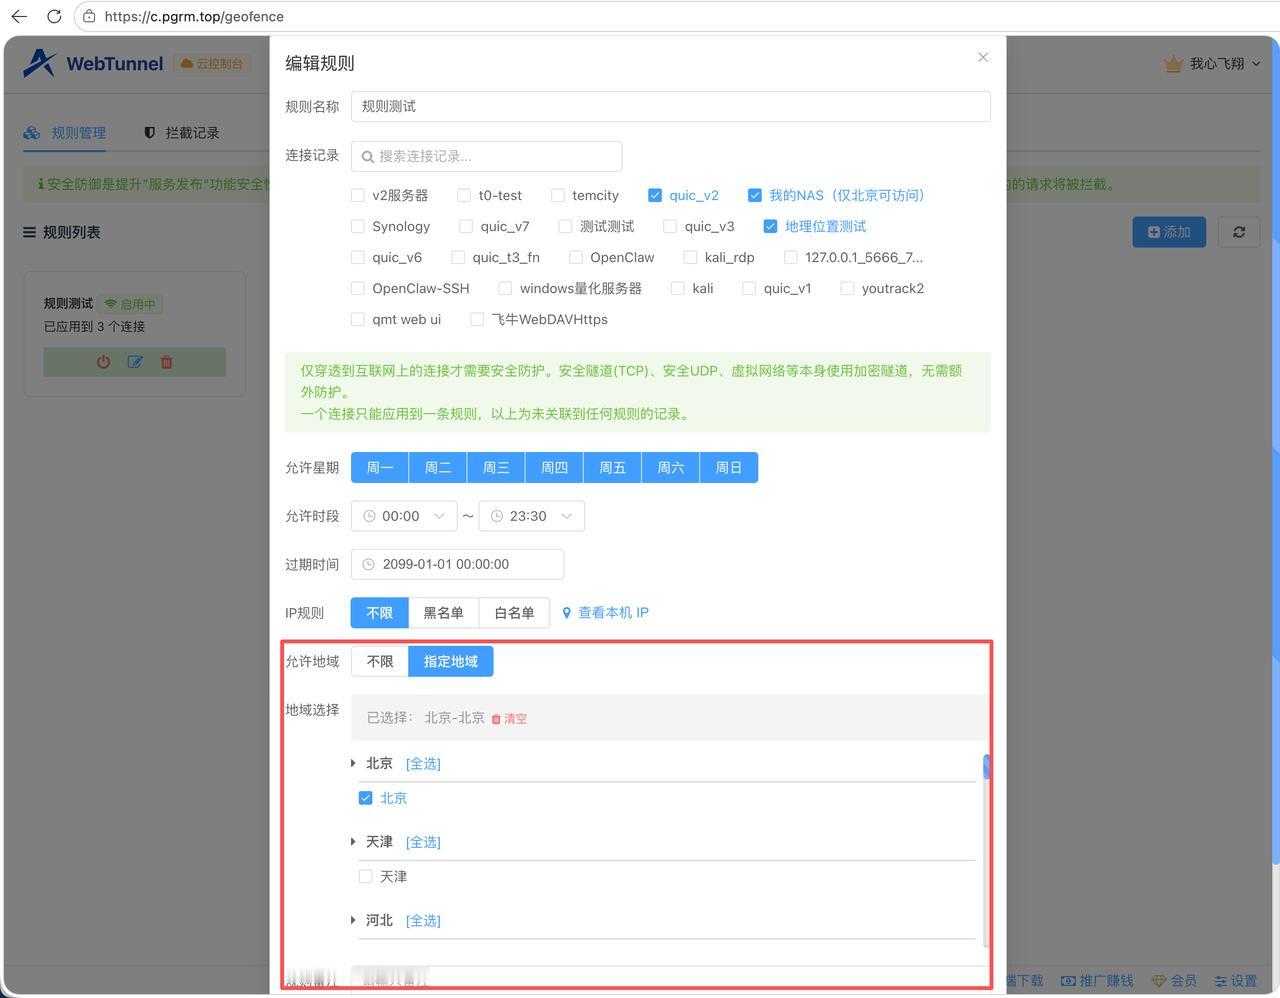The height and width of the screenshot is (998, 1280).
Task: Open 推广赚钱 in footer
Action: (x=1097, y=981)
